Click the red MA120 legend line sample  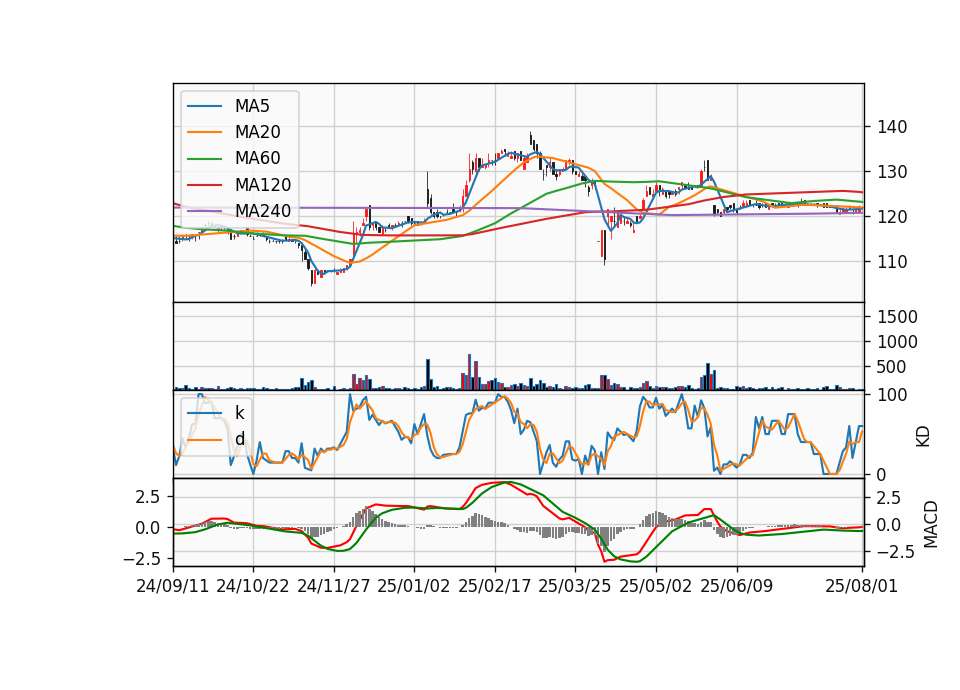(204, 185)
